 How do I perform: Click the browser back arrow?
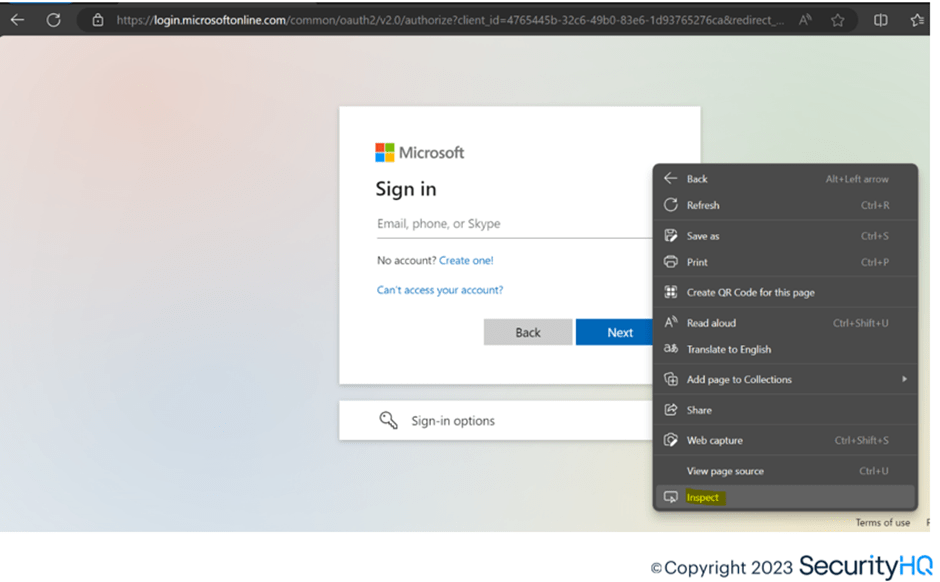point(17,20)
